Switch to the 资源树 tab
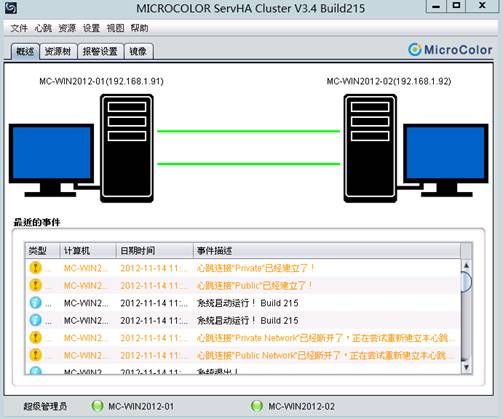This screenshot has height=419, width=503. 58,51
